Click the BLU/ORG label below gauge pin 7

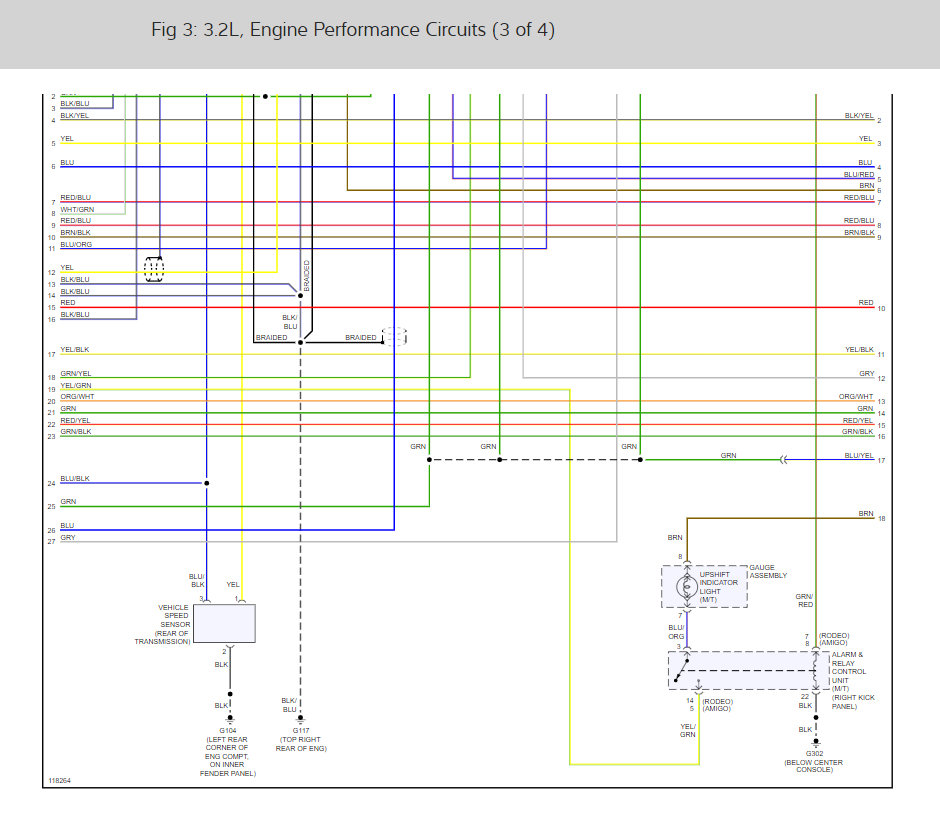click(x=676, y=631)
